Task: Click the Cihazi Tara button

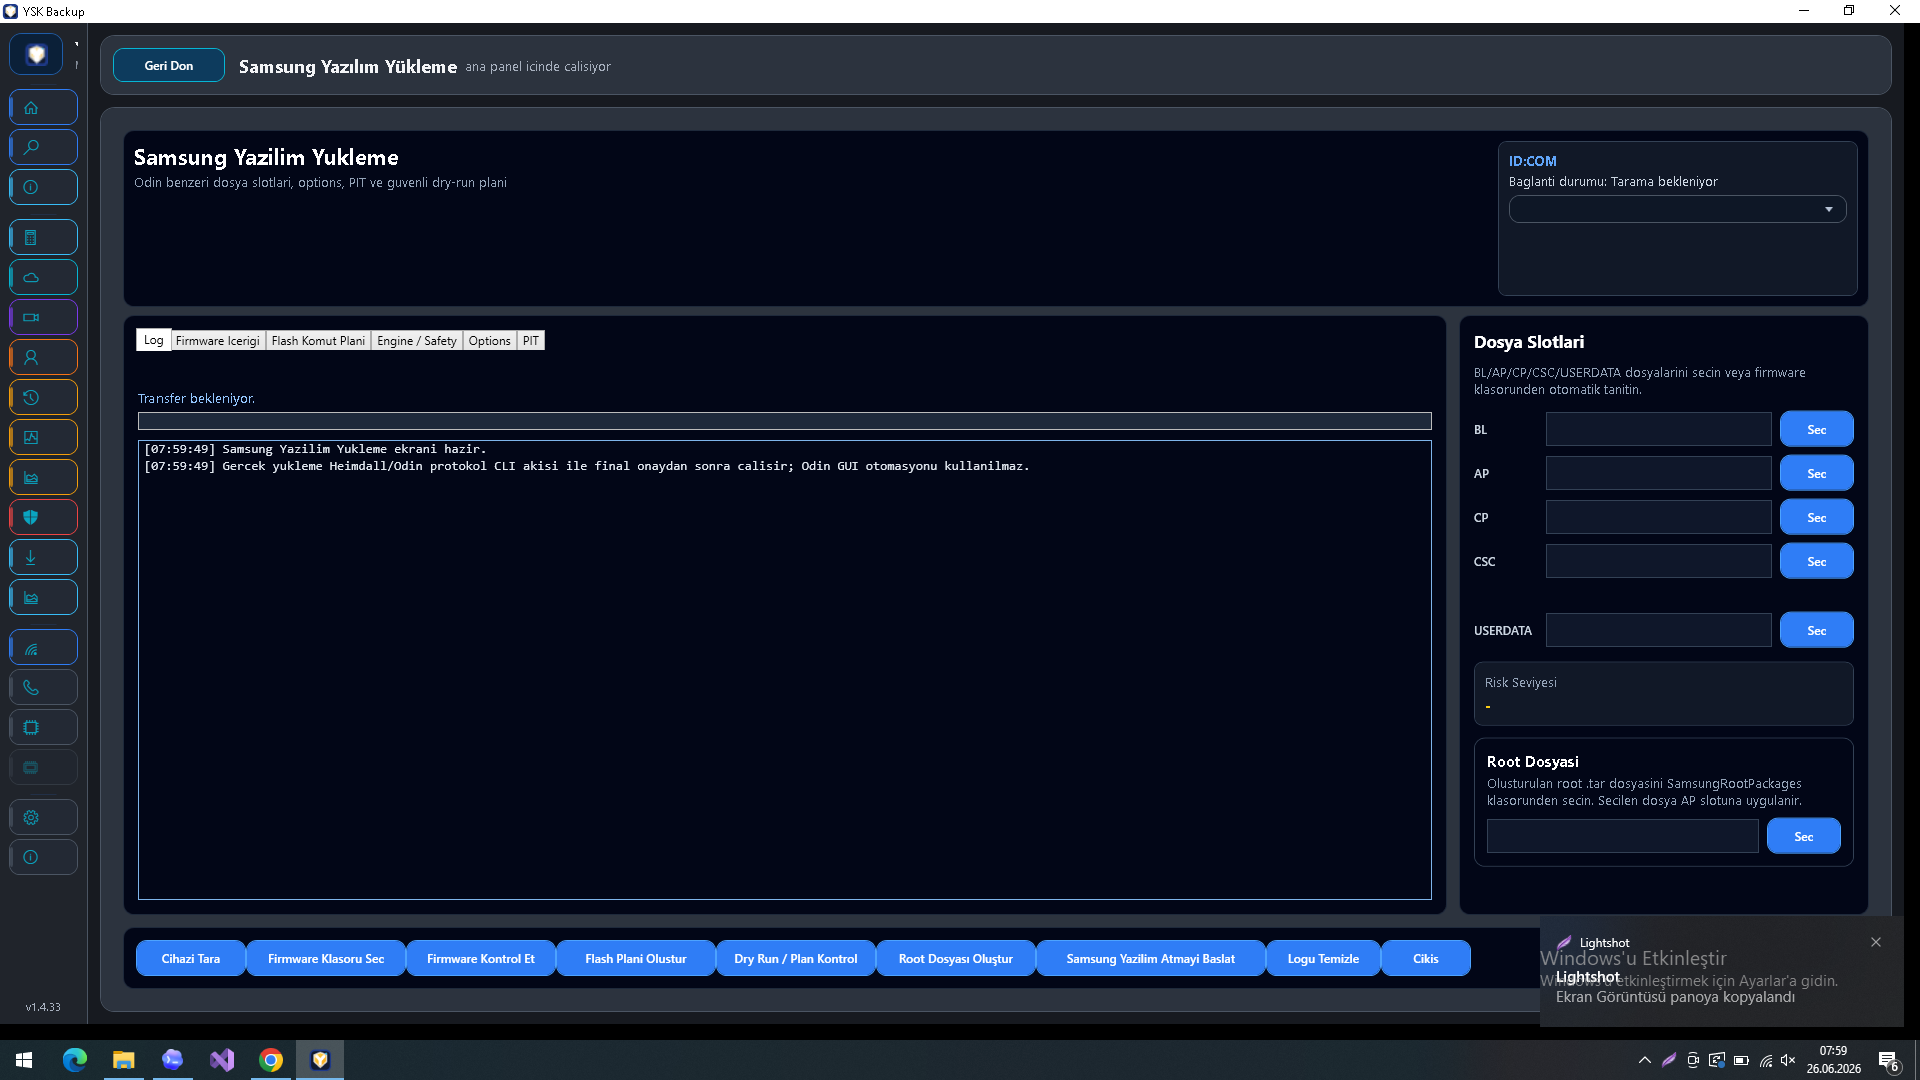Action: tap(191, 958)
